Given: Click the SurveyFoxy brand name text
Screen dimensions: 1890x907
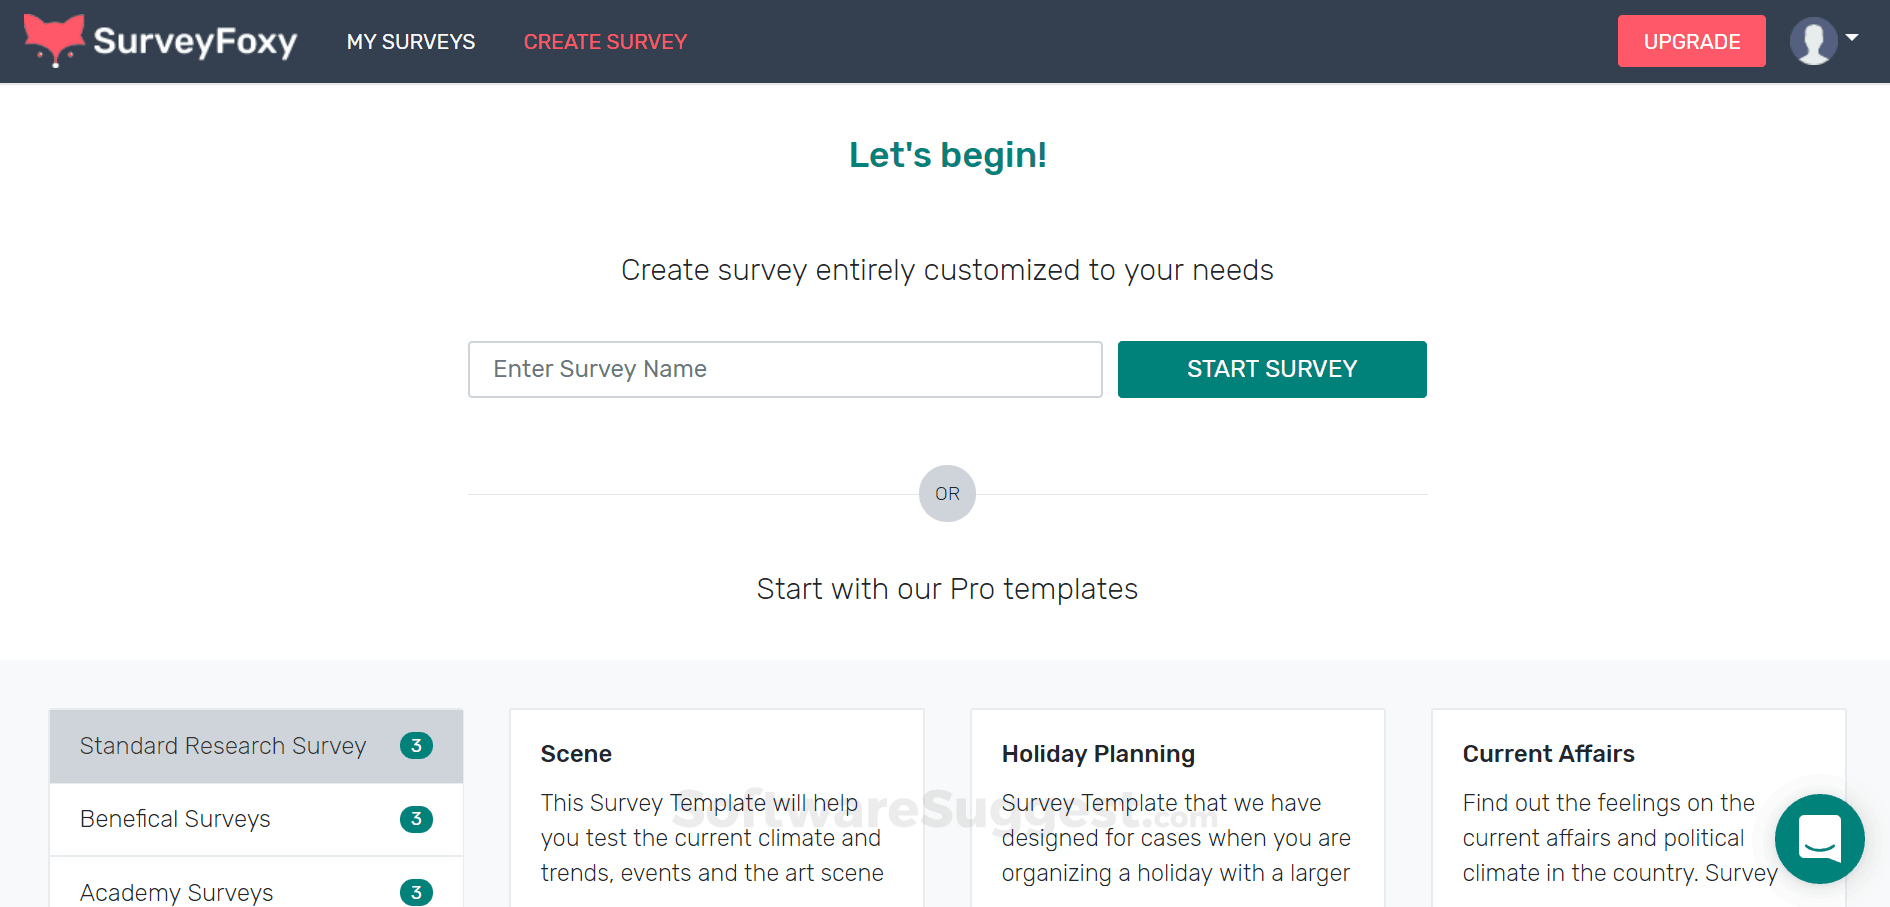Looking at the screenshot, I should point(195,42).
